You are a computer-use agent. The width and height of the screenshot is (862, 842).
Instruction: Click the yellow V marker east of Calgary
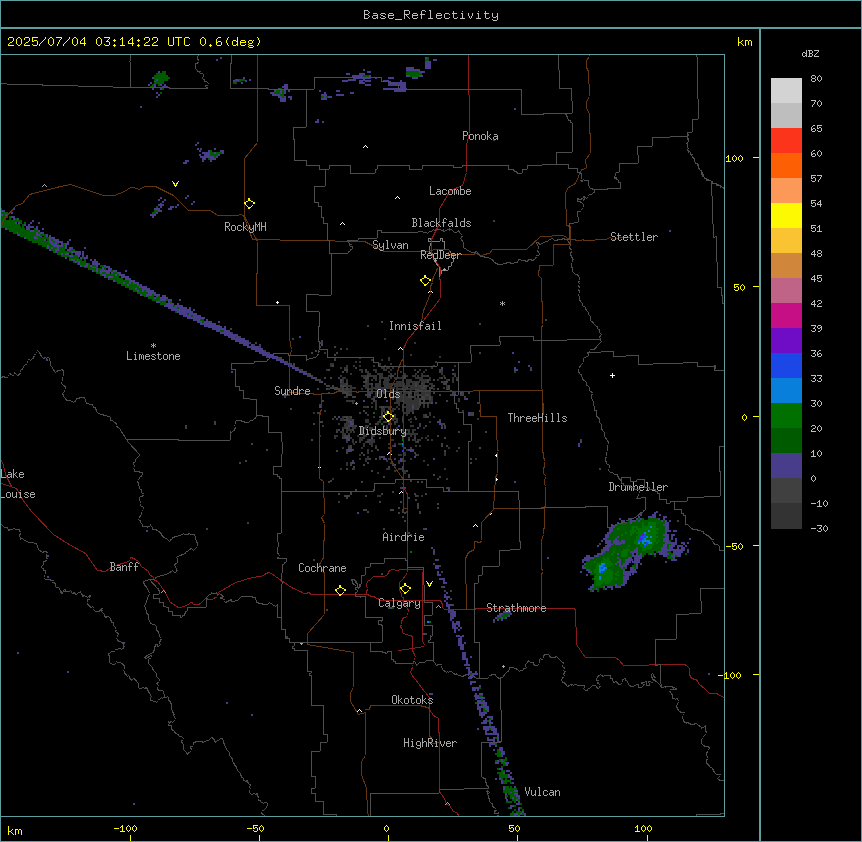click(x=429, y=584)
